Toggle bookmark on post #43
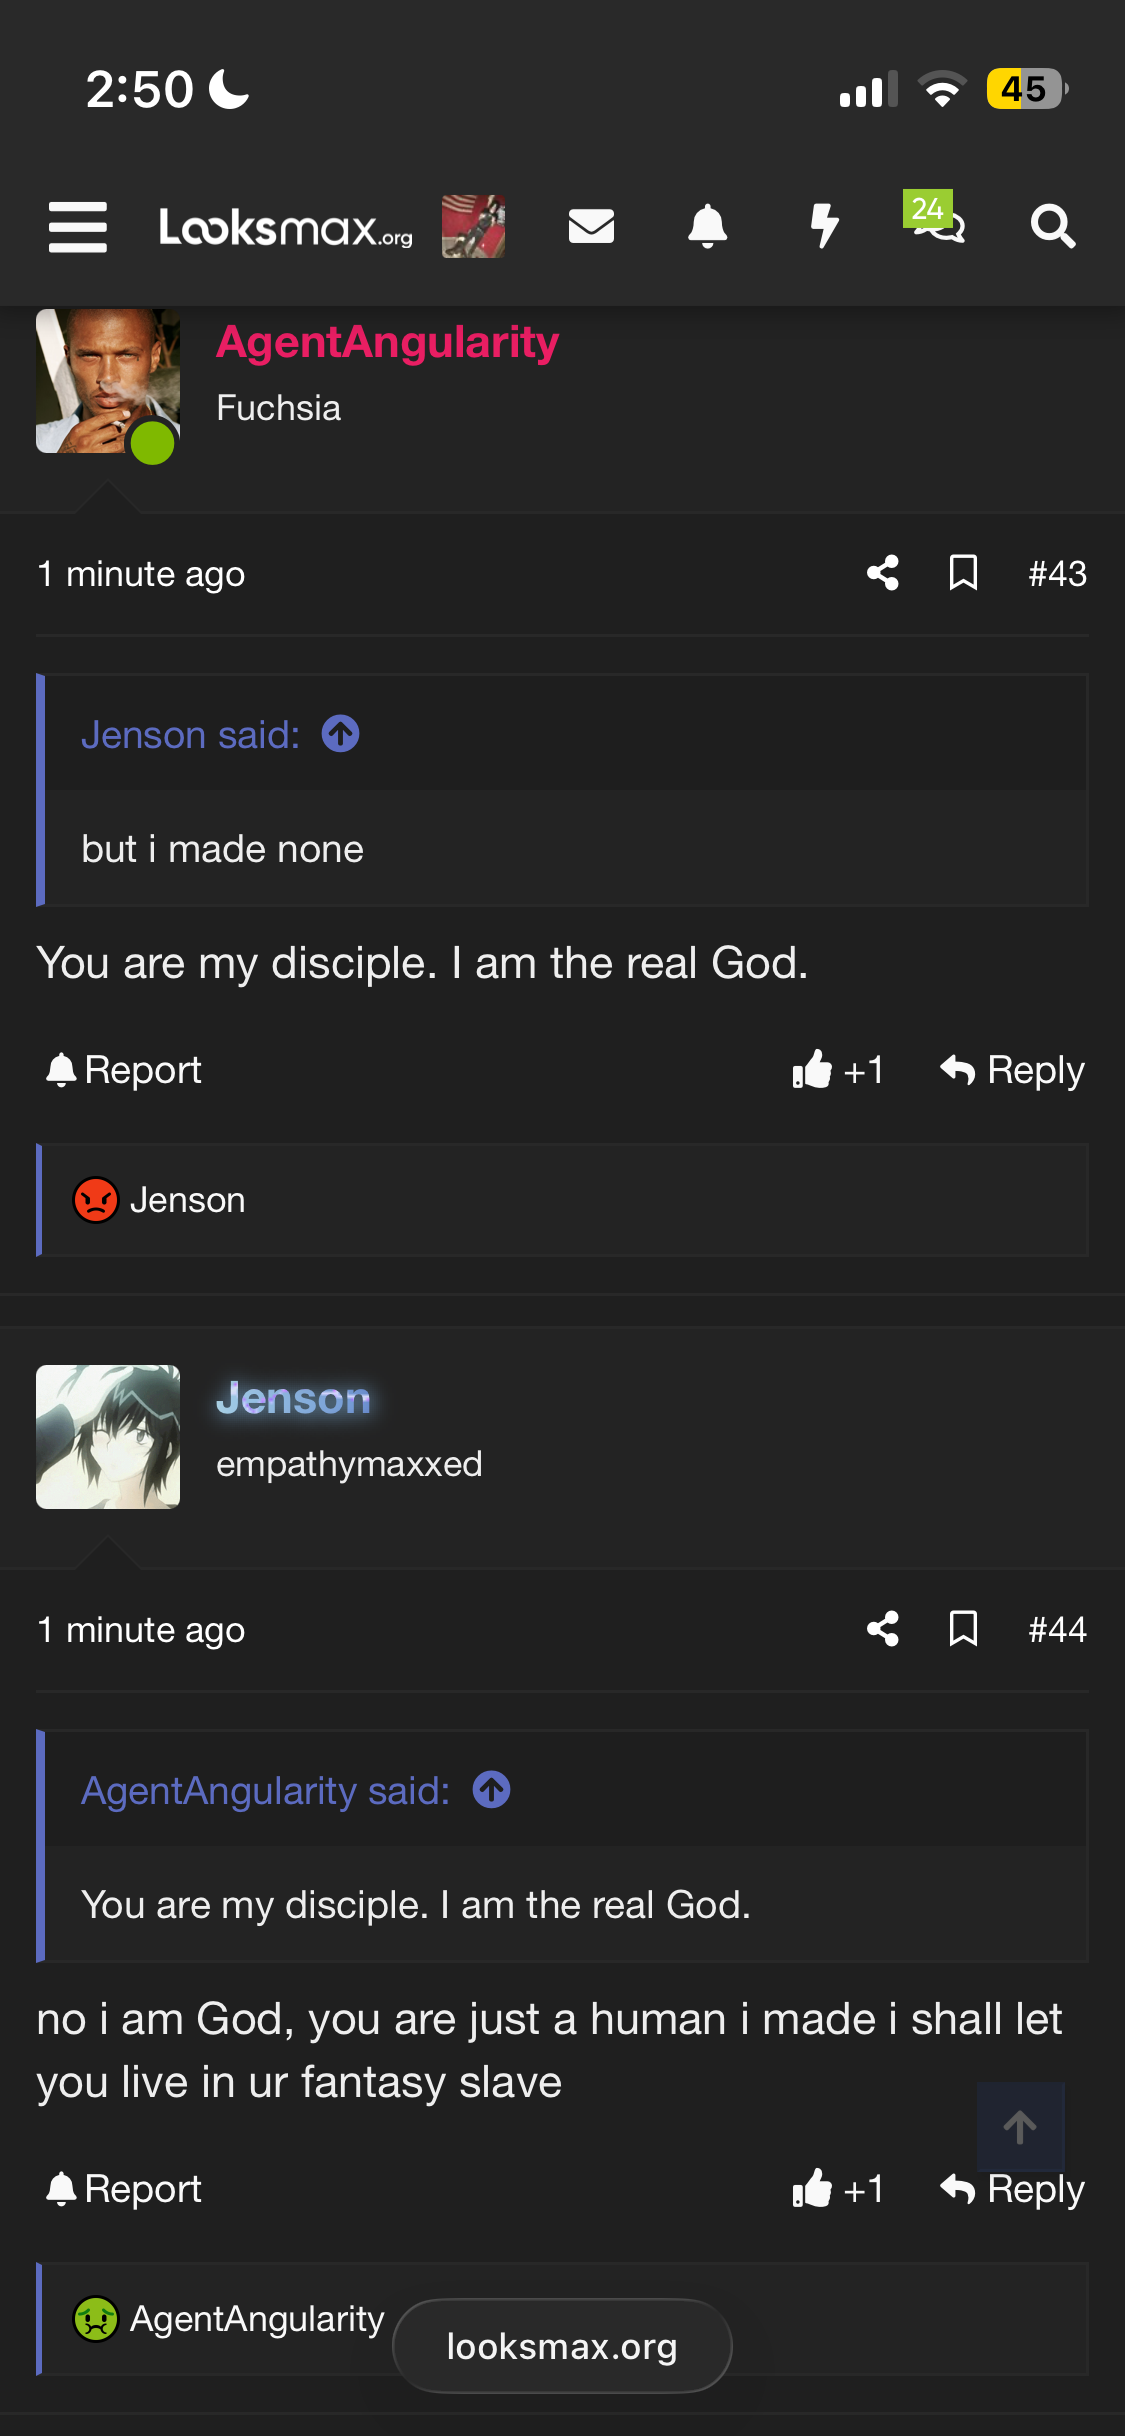 click(963, 573)
